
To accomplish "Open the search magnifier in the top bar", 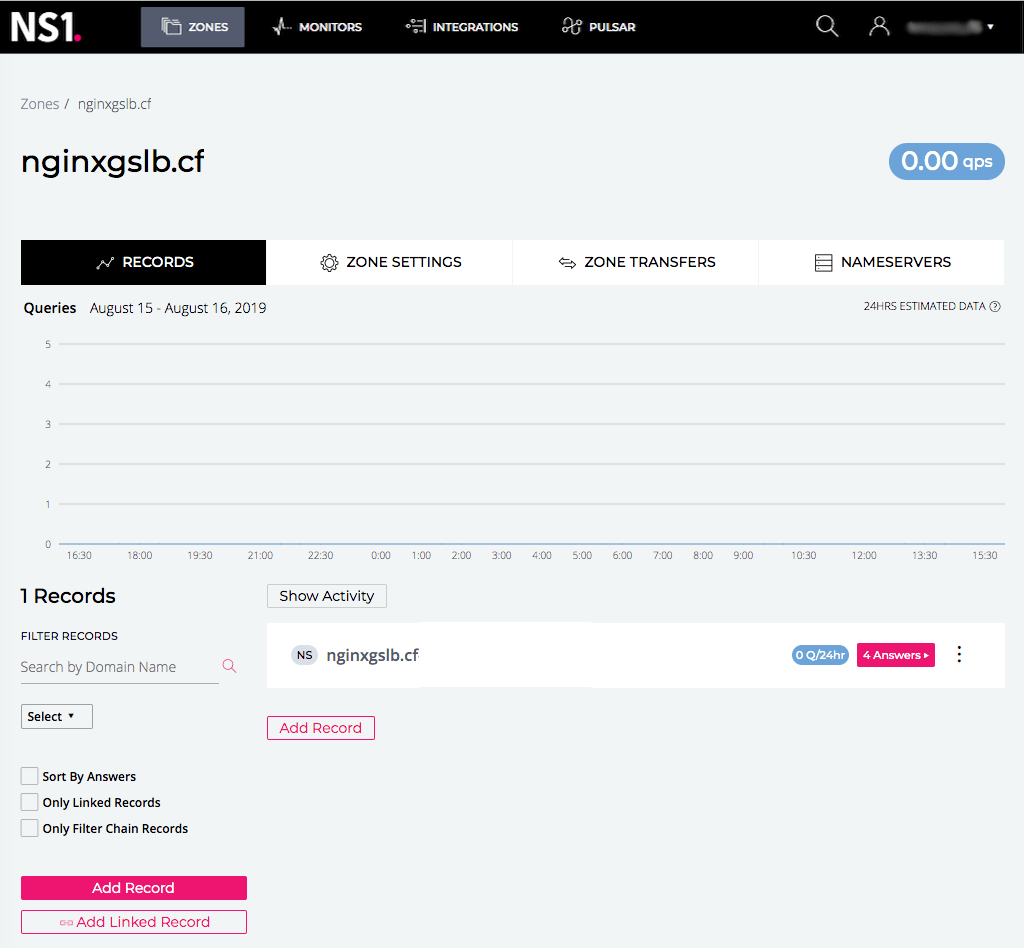I will (x=827, y=26).
